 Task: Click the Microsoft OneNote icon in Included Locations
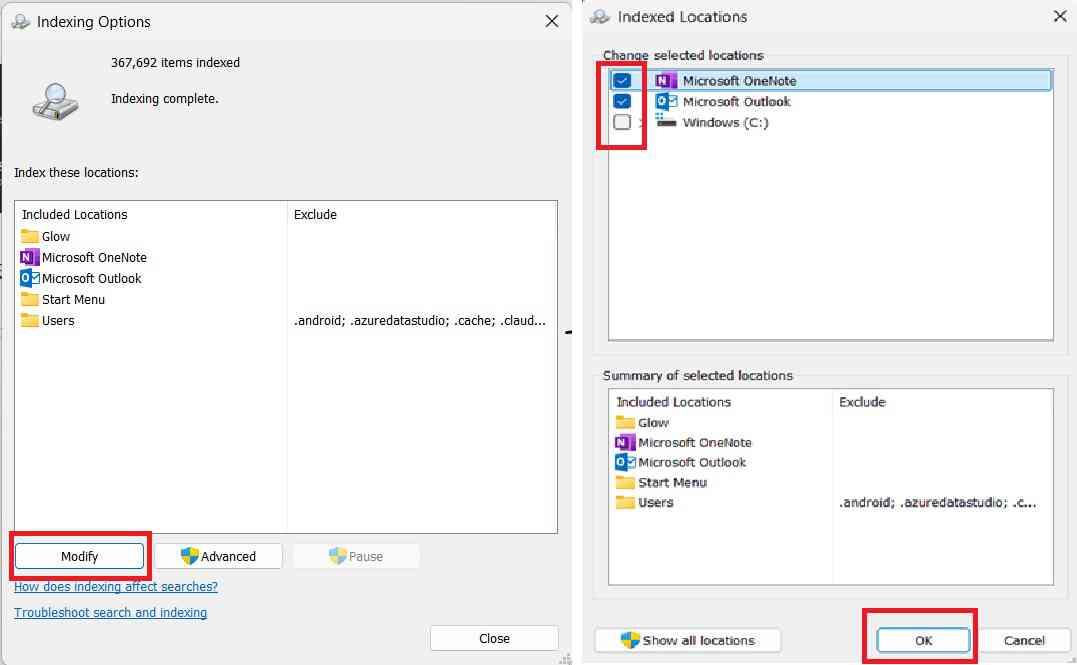(31, 257)
